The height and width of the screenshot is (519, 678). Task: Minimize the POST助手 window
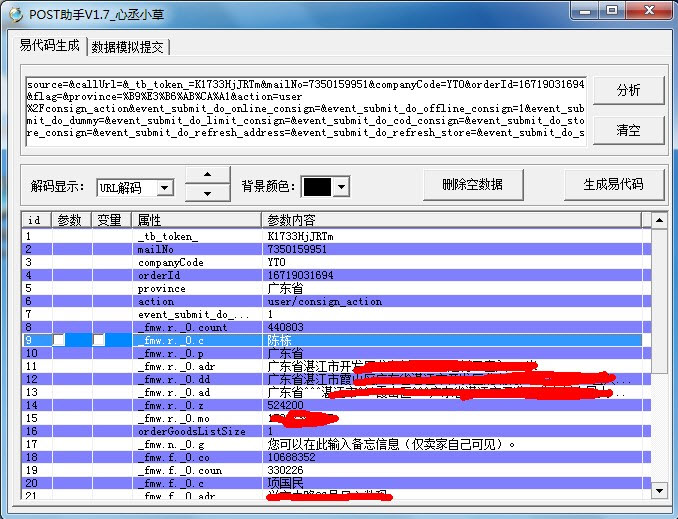click(x=585, y=10)
